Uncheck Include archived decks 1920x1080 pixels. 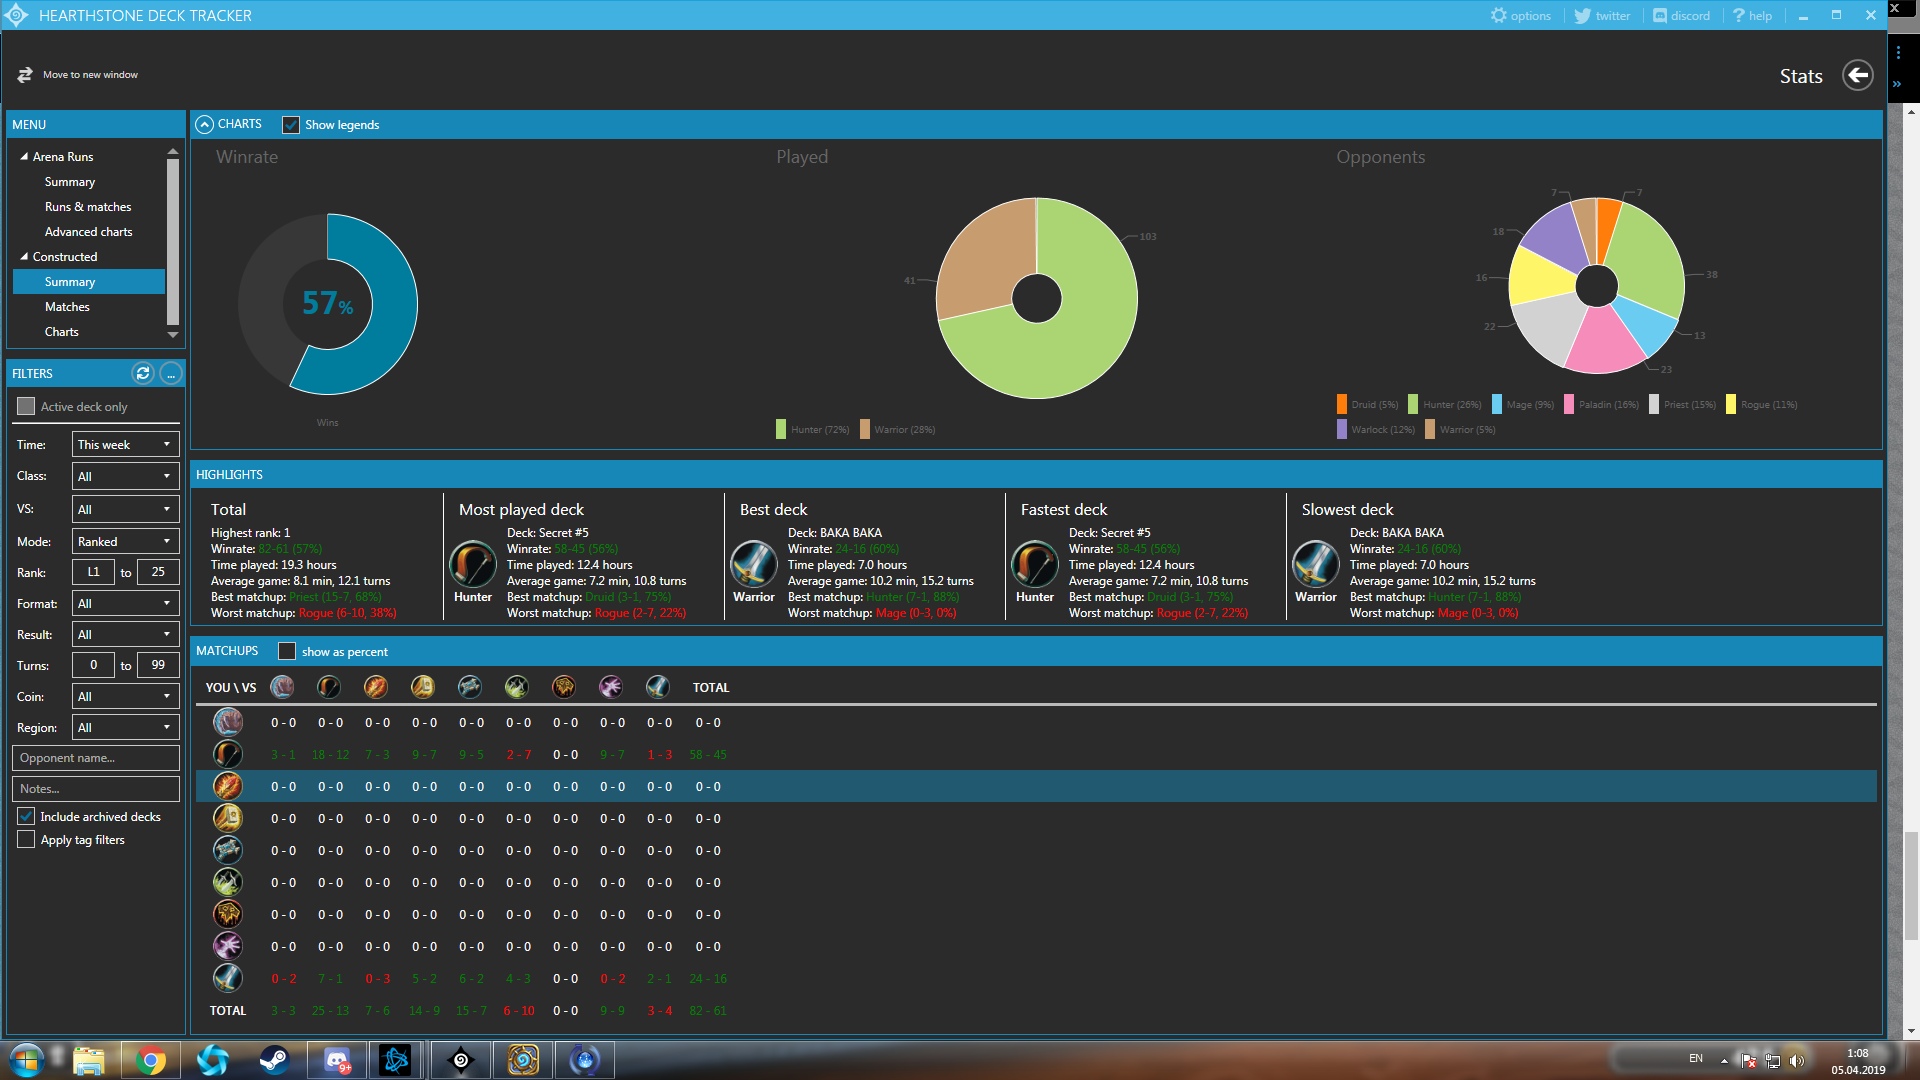(26, 816)
